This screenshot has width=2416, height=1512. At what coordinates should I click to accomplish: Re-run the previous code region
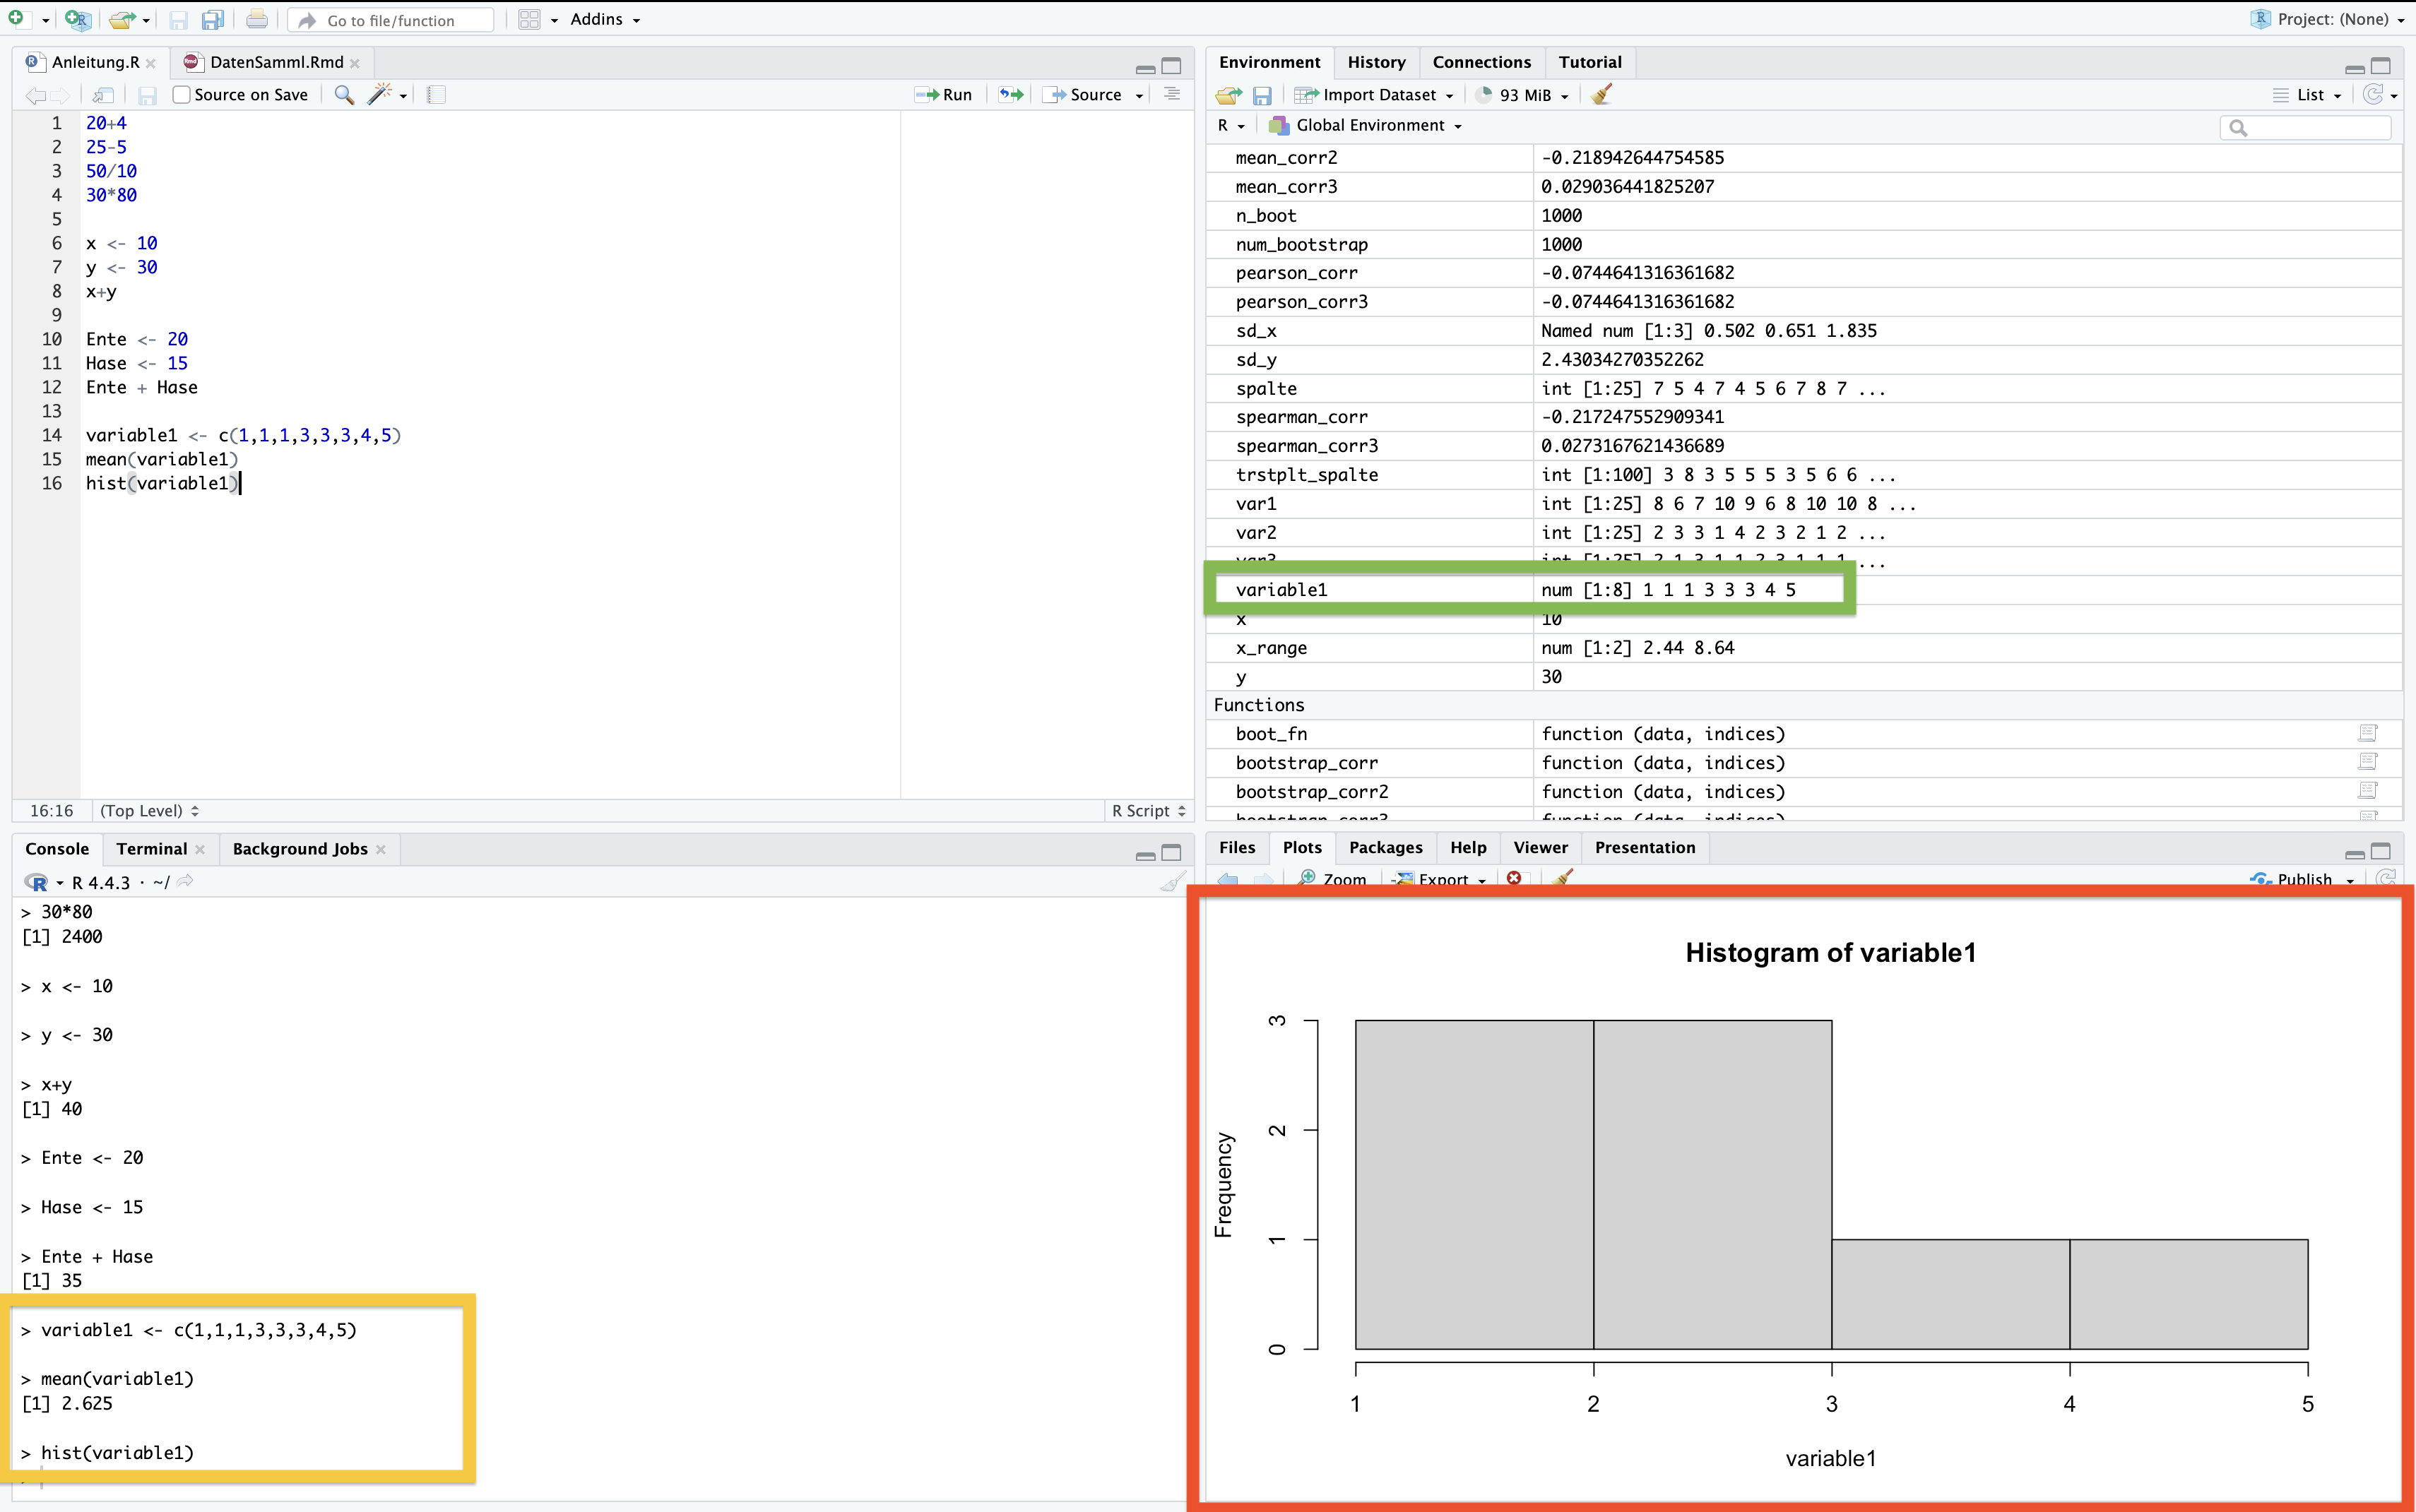click(1012, 95)
